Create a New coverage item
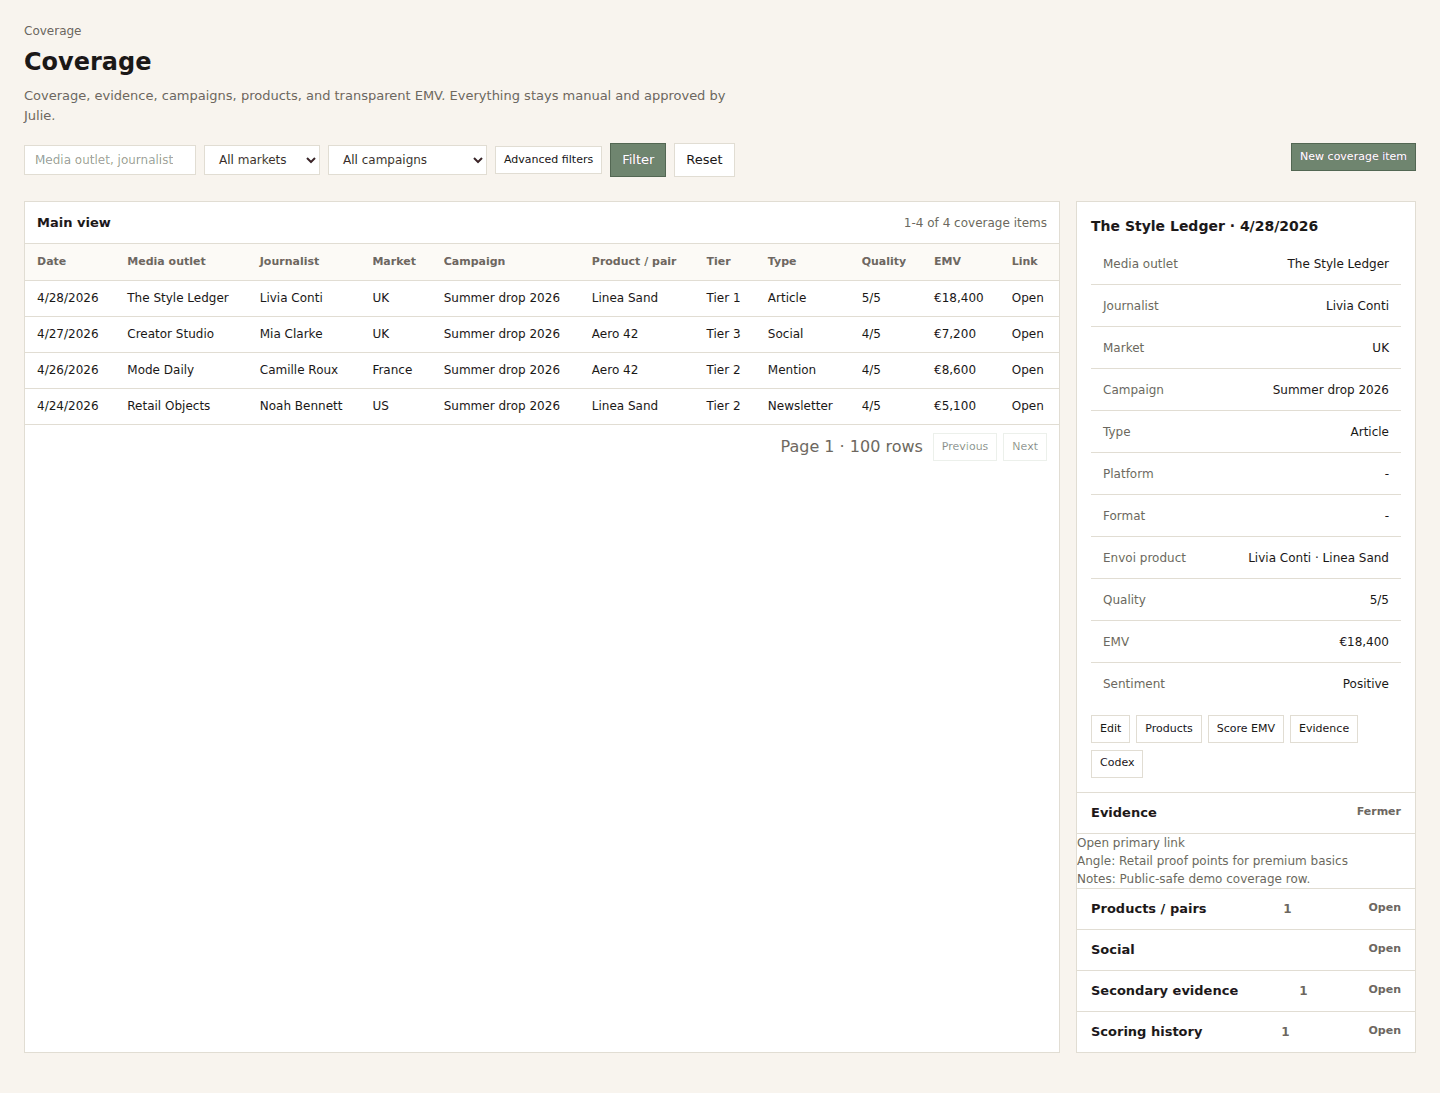 (1353, 157)
